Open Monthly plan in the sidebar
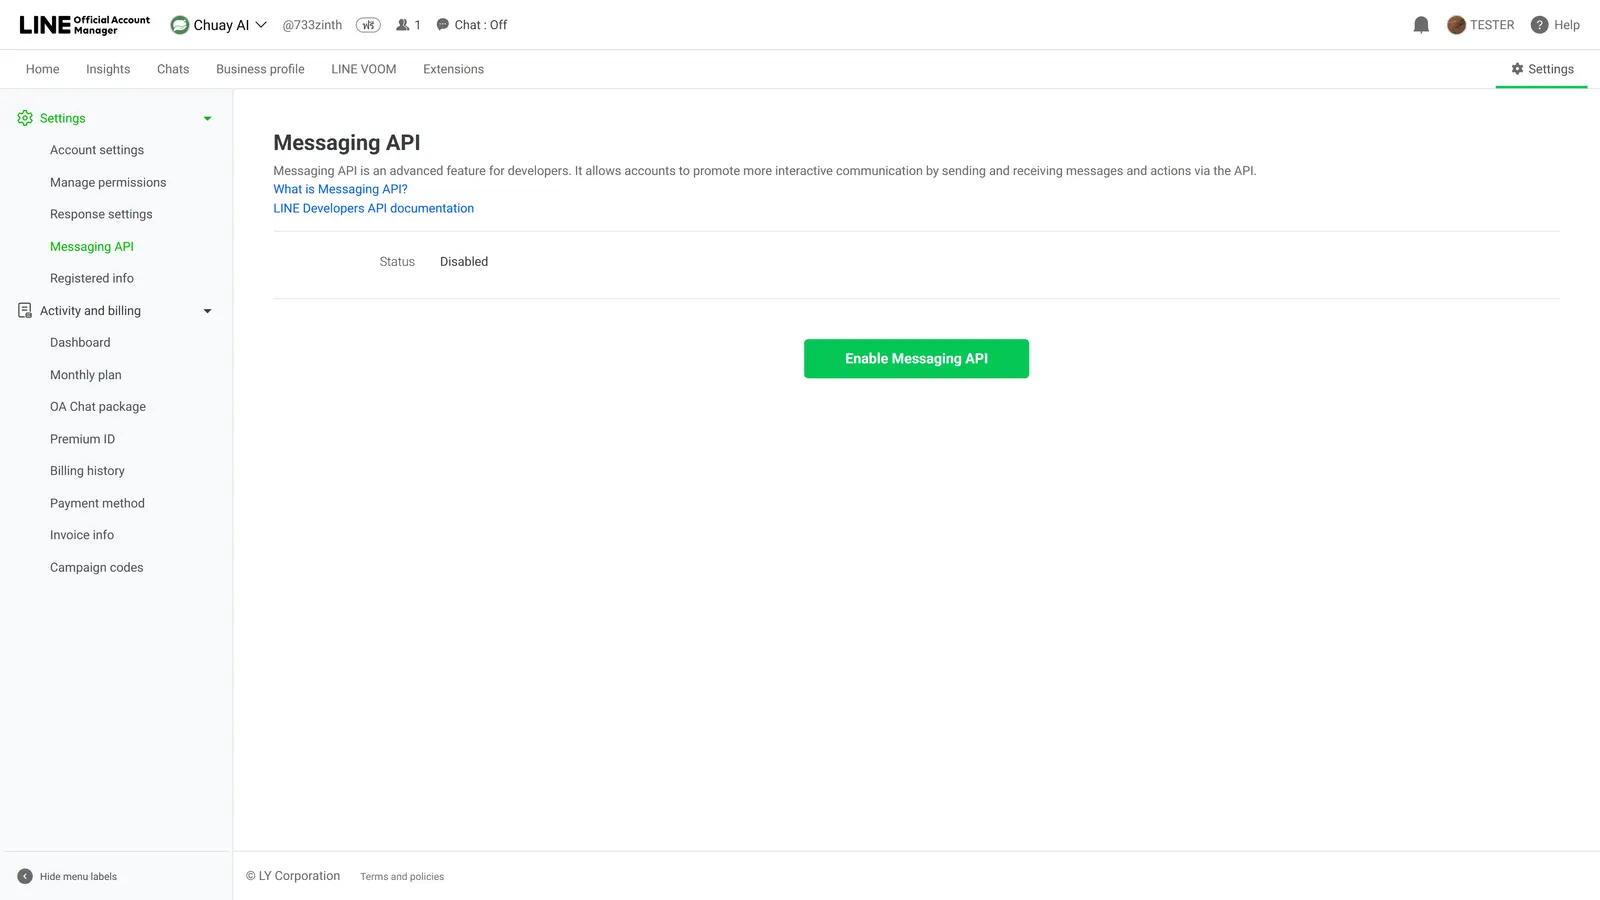This screenshot has height=900, width=1600. (x=86, y=375)
